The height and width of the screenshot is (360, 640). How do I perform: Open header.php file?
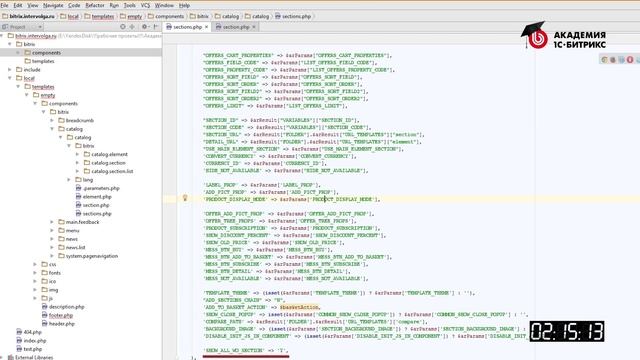click(58, 324)
